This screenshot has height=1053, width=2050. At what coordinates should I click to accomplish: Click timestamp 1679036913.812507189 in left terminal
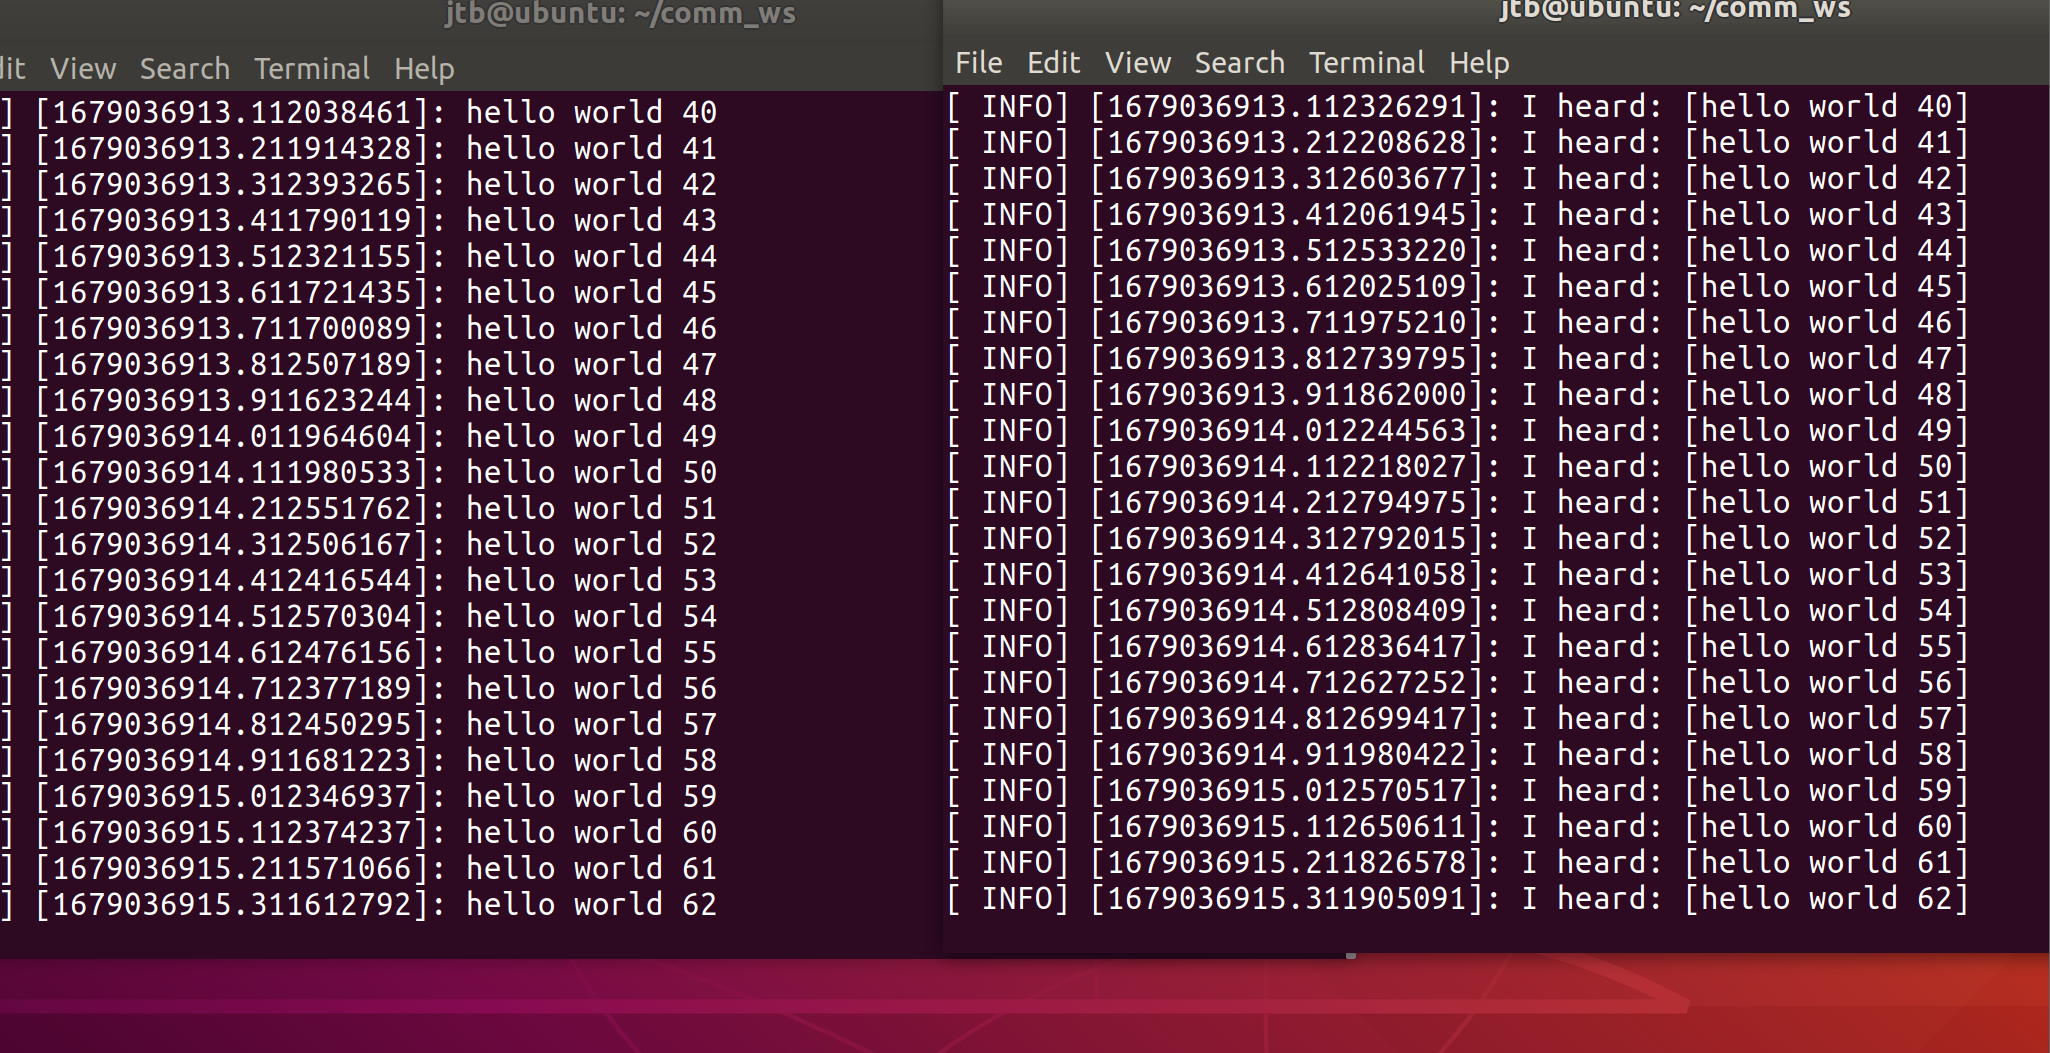tap(232, 364)
